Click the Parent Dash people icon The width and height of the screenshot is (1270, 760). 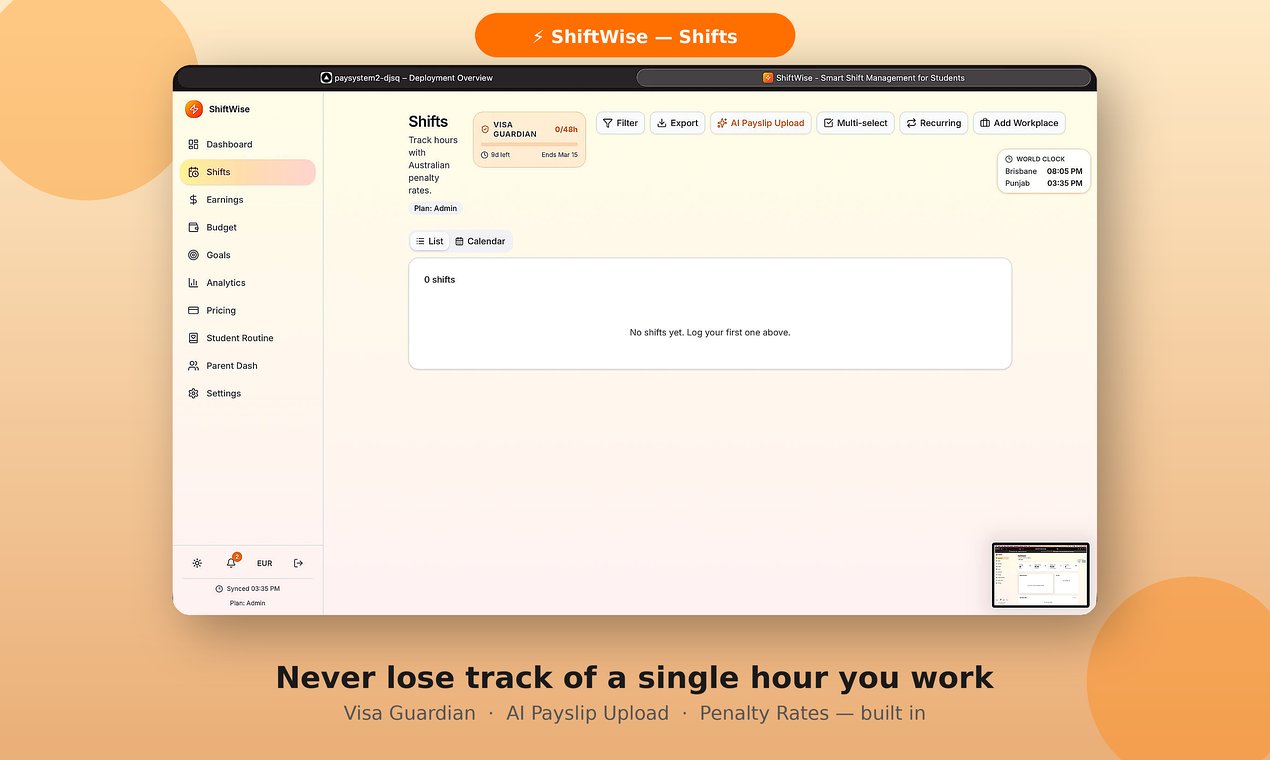click(x=193, y=366)
